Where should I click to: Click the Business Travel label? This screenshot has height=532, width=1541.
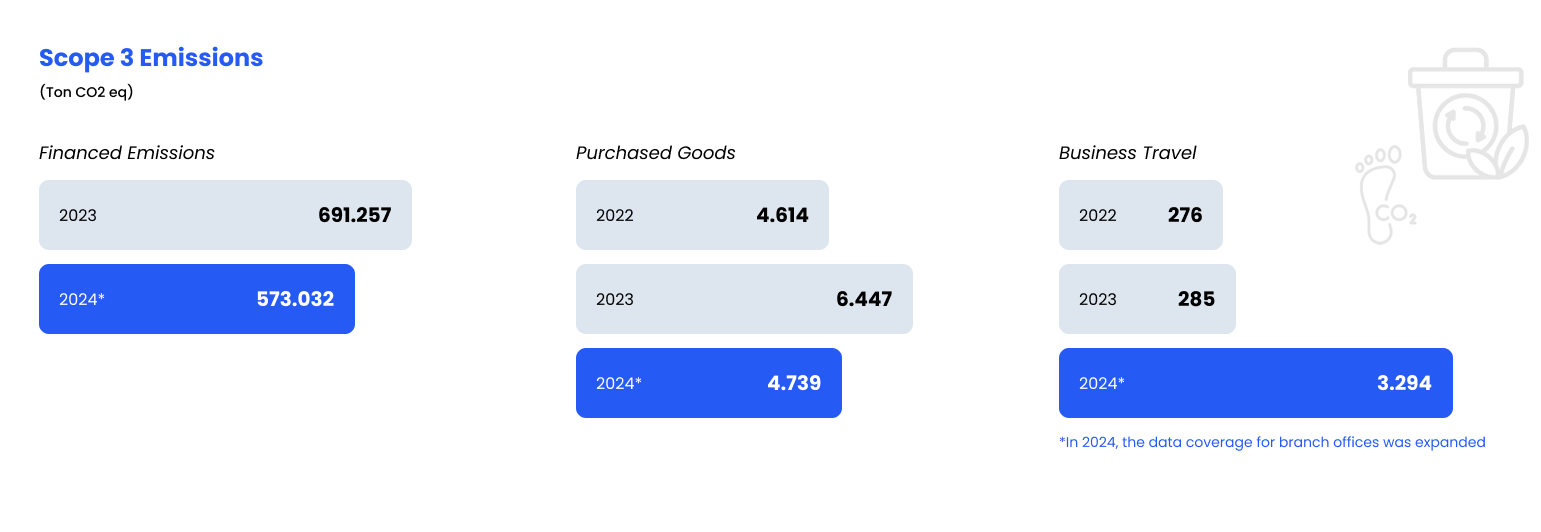[1128, 153]
